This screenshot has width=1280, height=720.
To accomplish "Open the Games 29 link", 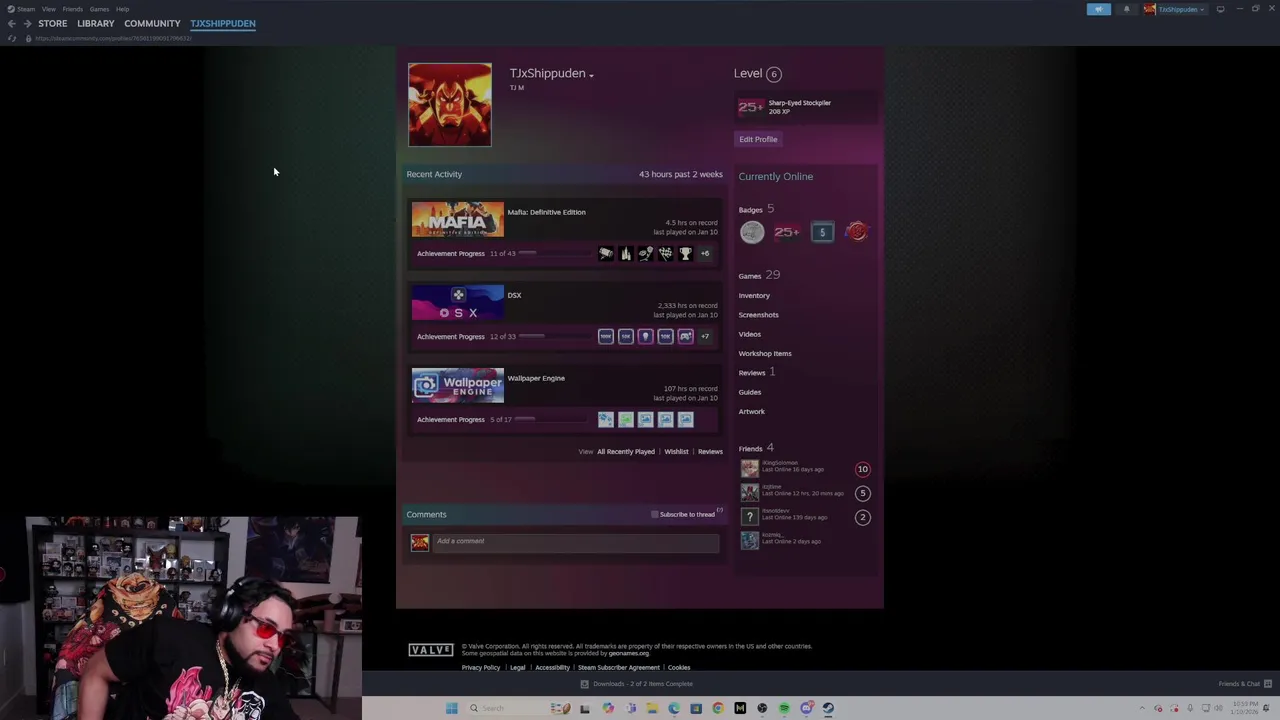I will point(759,275).
